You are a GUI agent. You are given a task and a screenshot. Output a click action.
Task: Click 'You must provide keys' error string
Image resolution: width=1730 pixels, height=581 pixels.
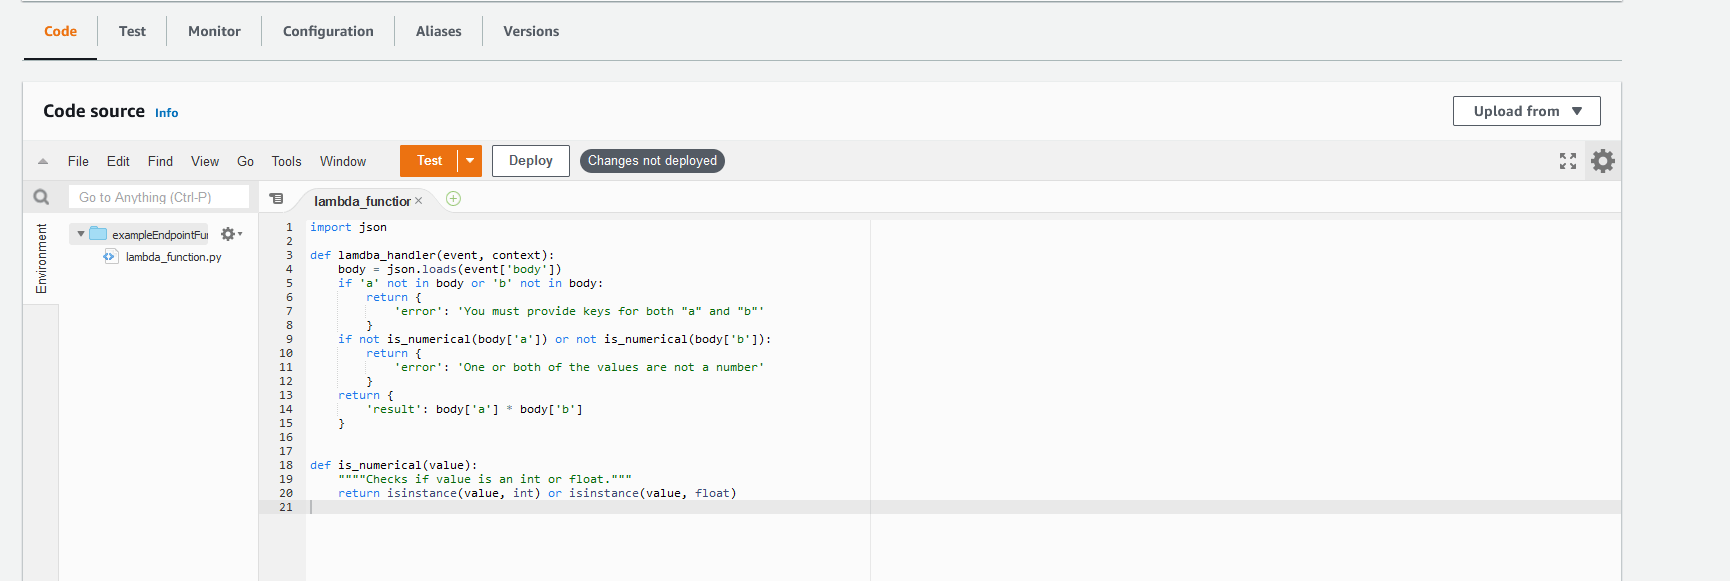point(611,311)
